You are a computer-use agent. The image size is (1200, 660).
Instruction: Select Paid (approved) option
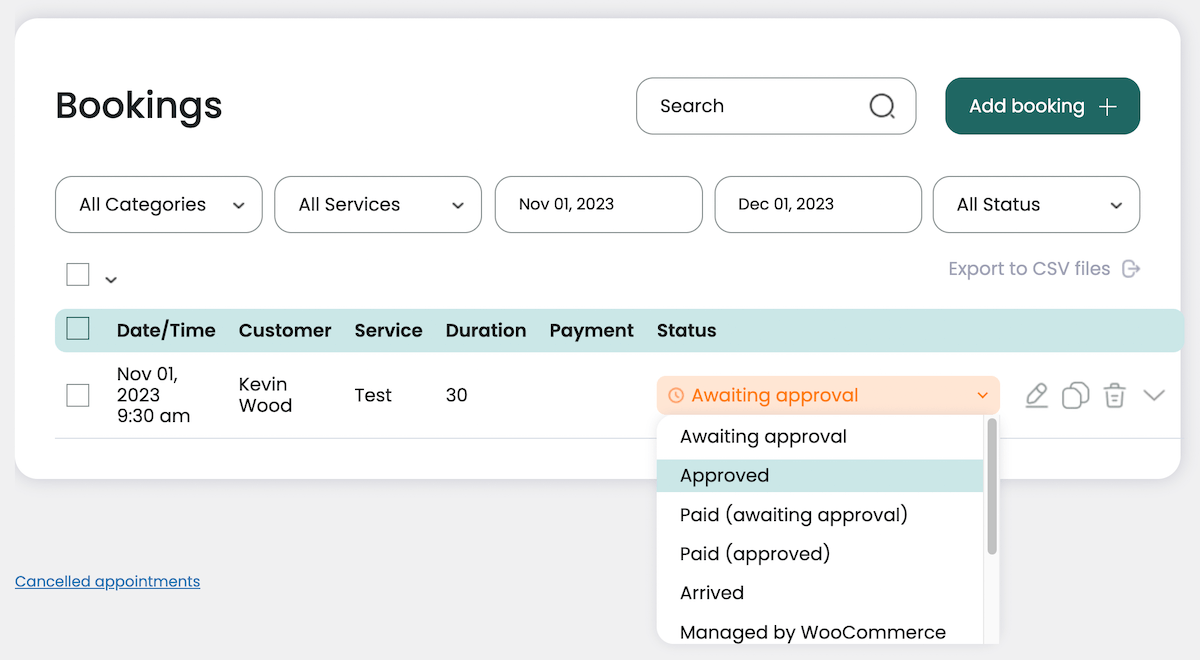click(x=820, y=554)
